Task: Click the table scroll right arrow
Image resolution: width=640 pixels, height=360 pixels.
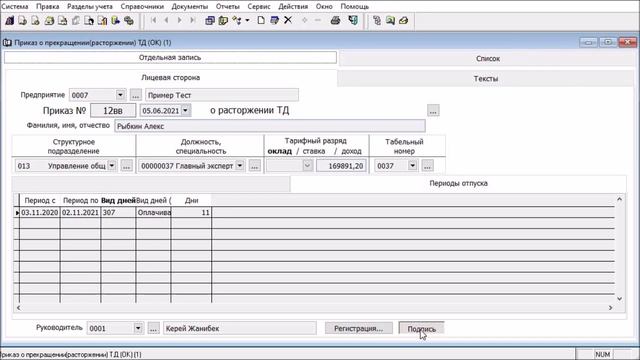Action: pos(611,308)
